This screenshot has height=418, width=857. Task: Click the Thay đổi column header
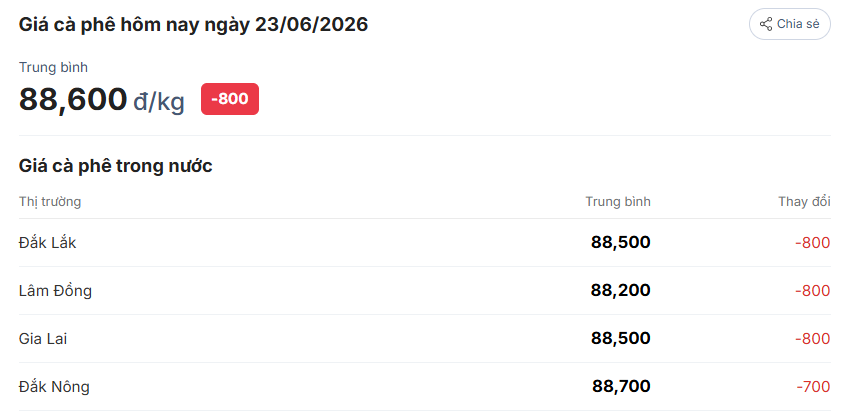click(x=805, y=202)
